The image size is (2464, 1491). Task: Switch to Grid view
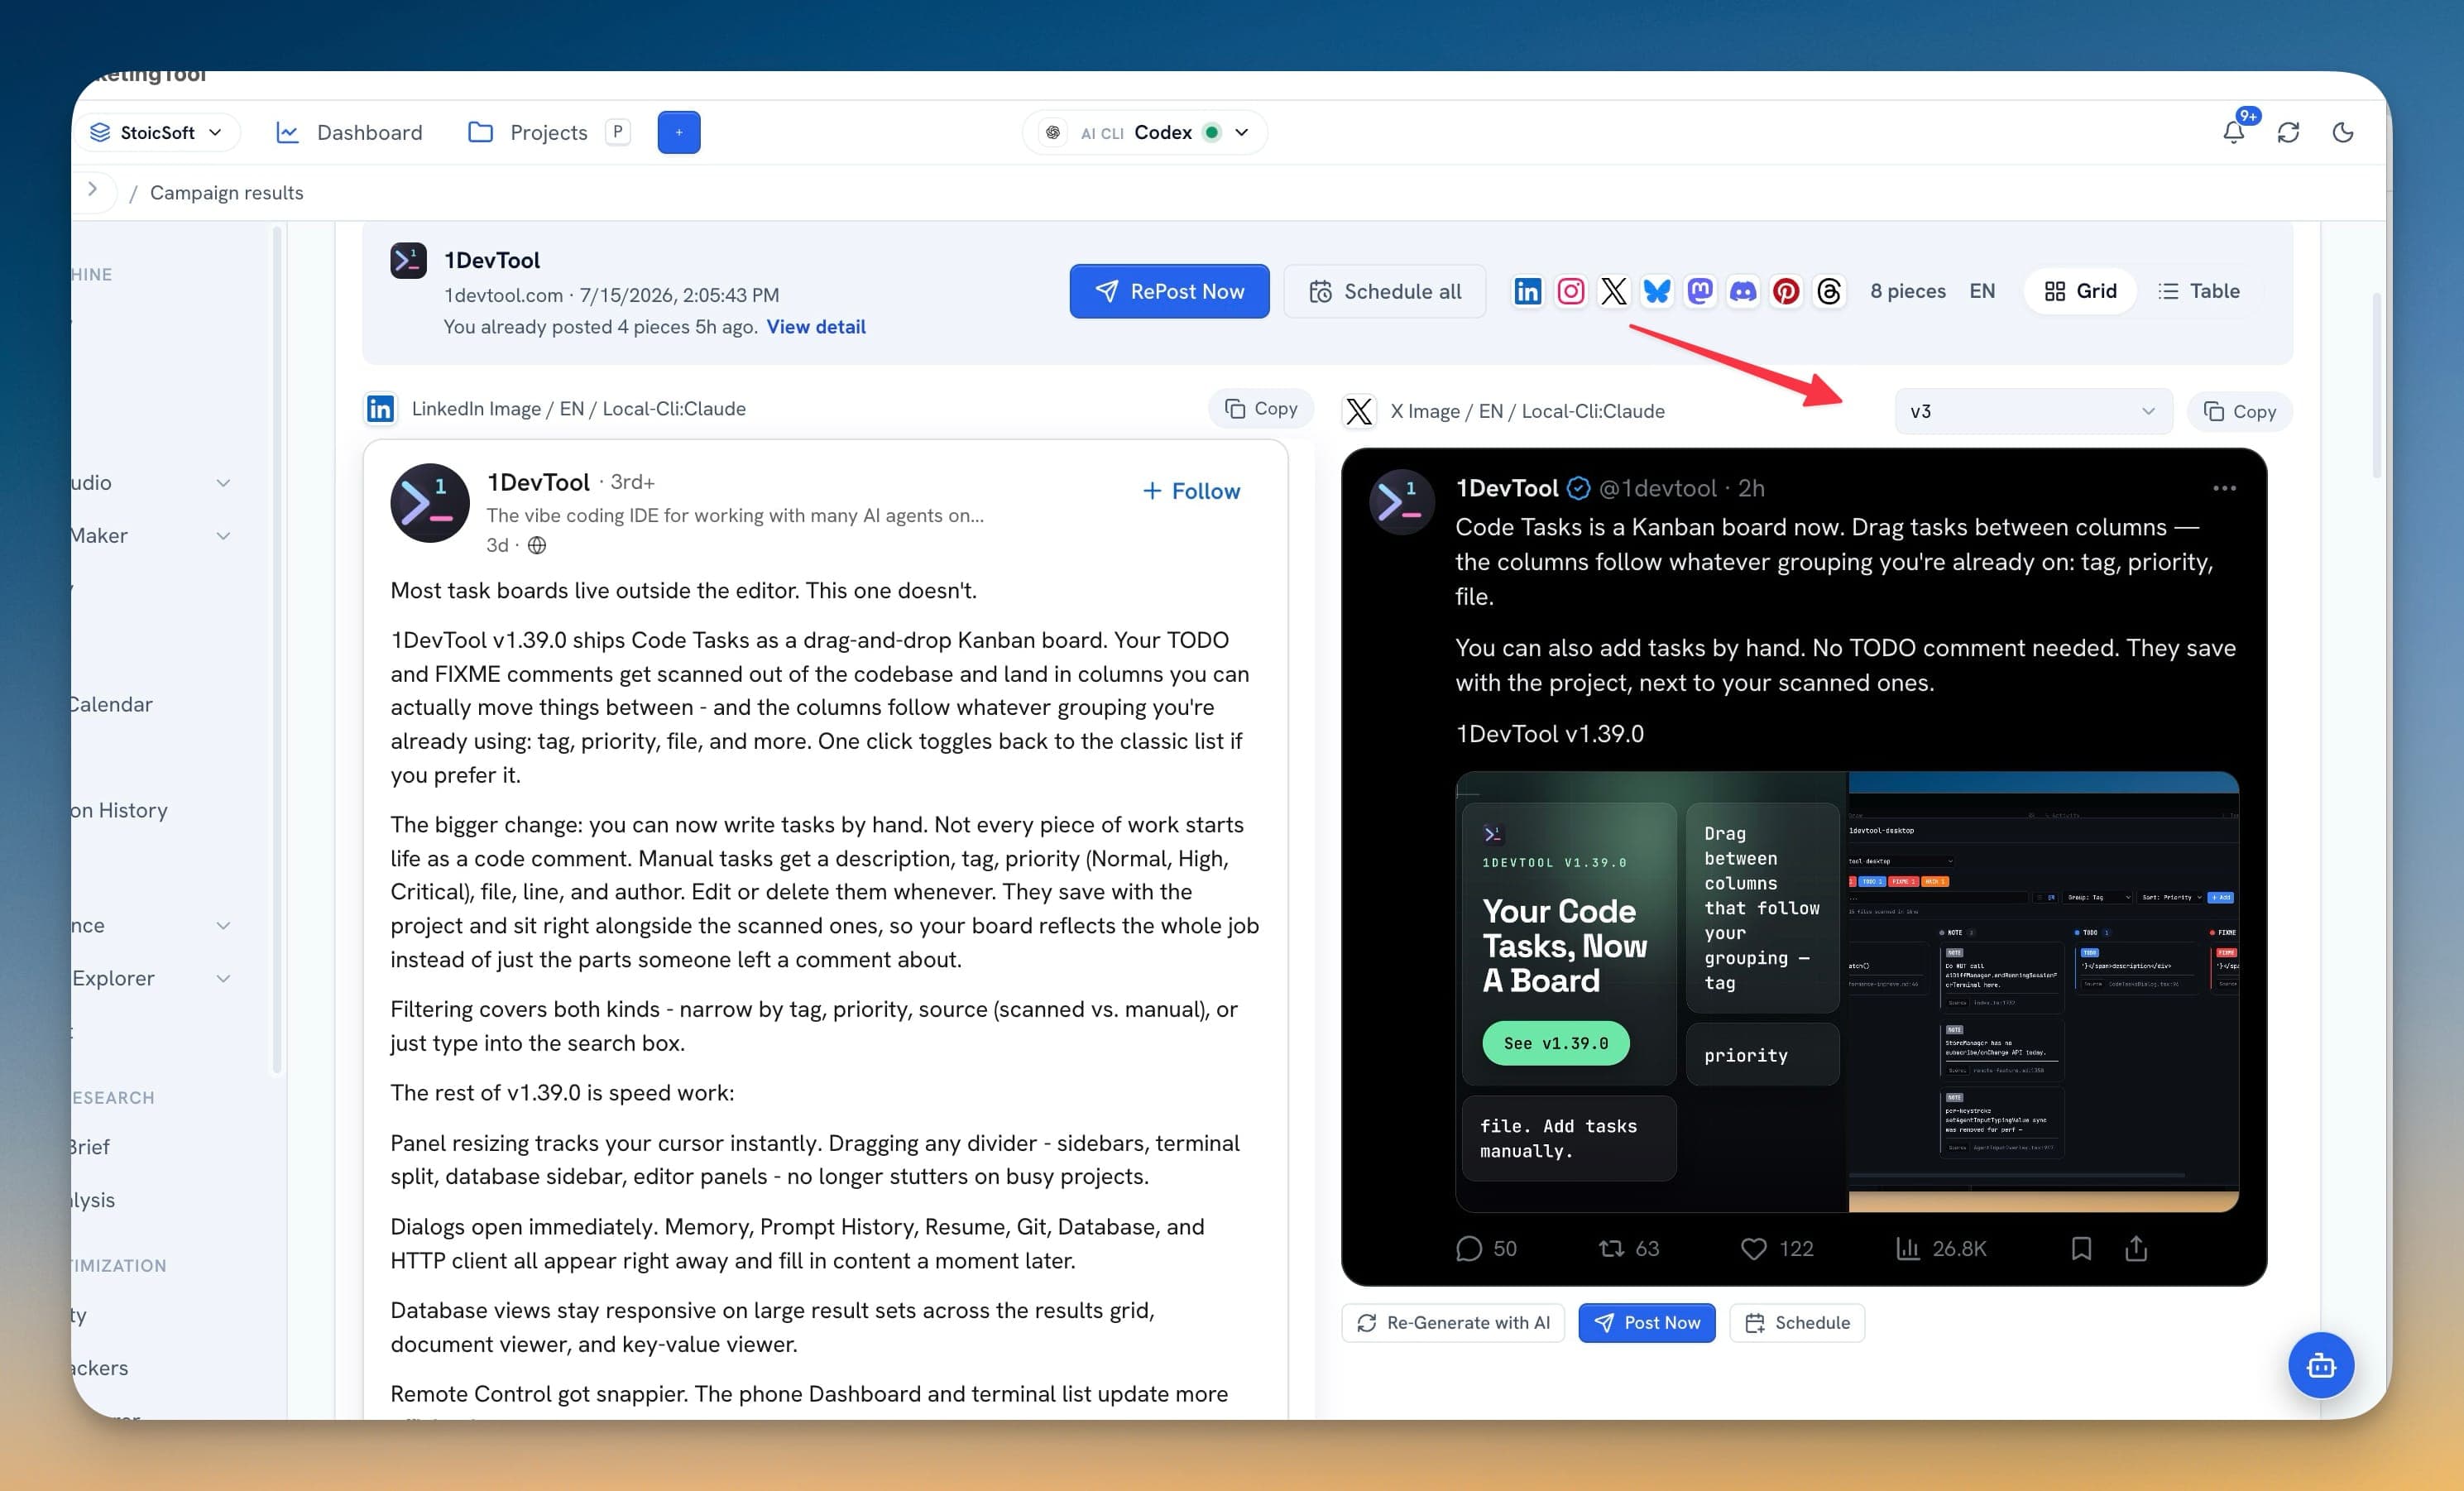click(x=2080, y=291)
